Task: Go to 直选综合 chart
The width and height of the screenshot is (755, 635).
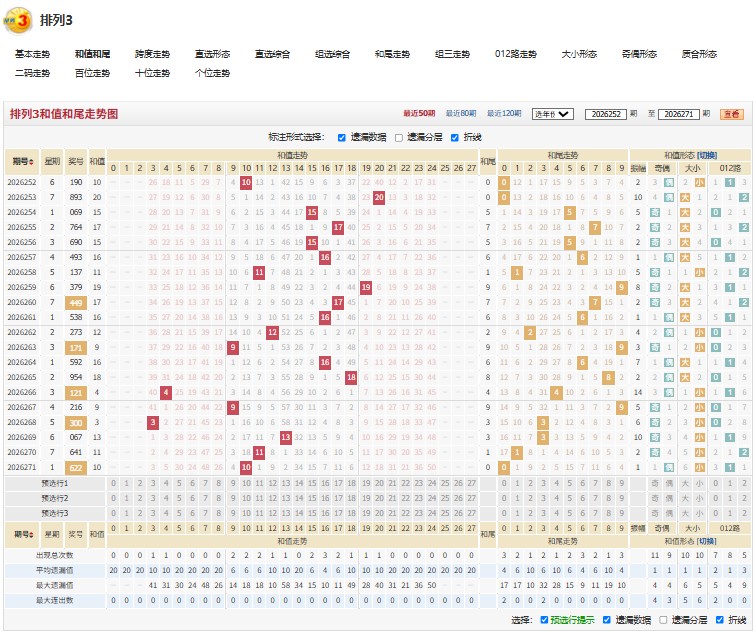Action: click(273, 54)
